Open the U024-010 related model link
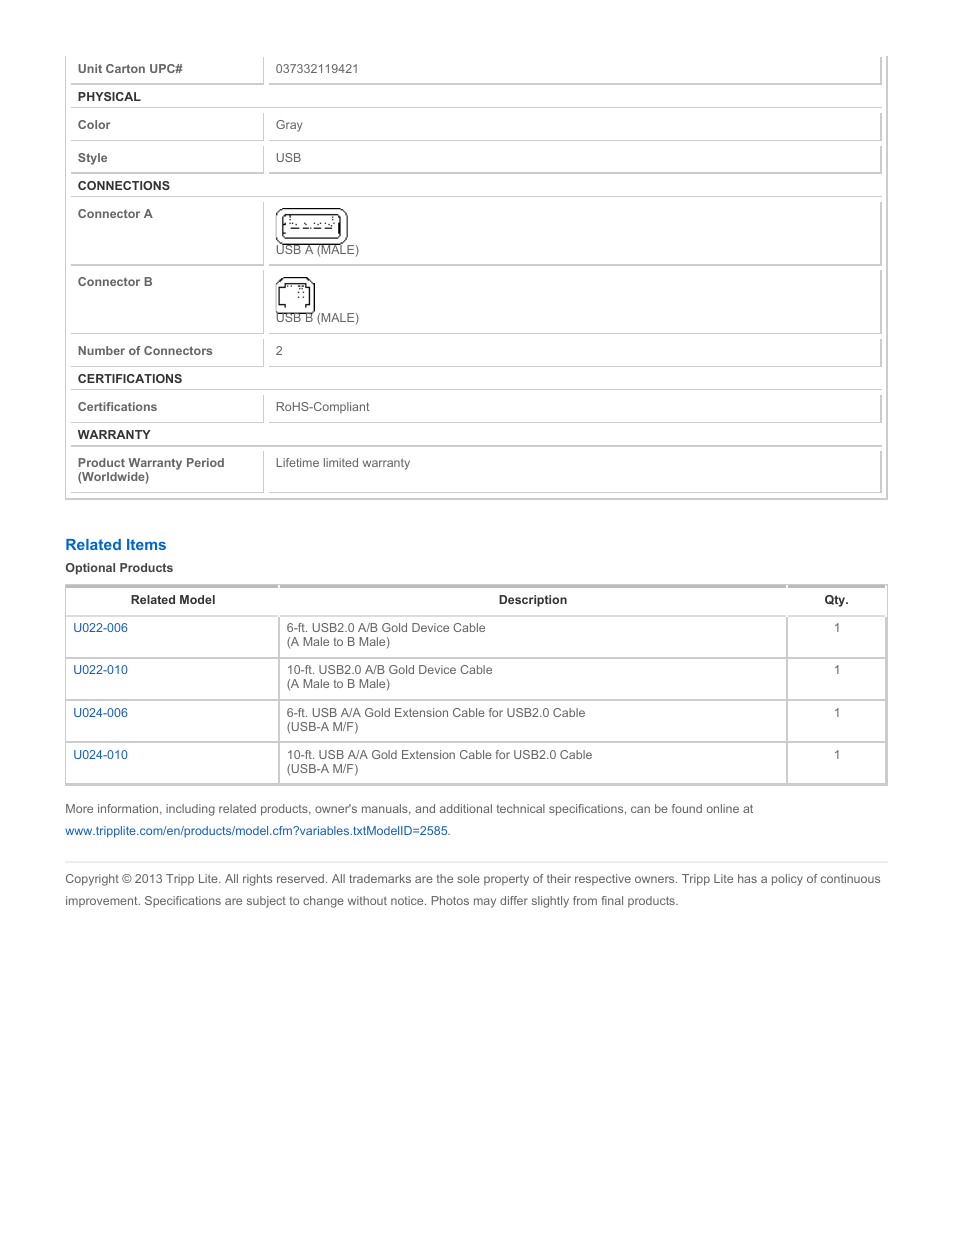The image size is (954, 1235). 100,755
